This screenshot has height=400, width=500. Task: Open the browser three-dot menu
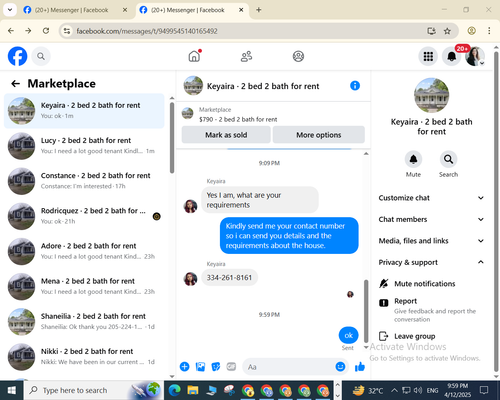point(489,31)
